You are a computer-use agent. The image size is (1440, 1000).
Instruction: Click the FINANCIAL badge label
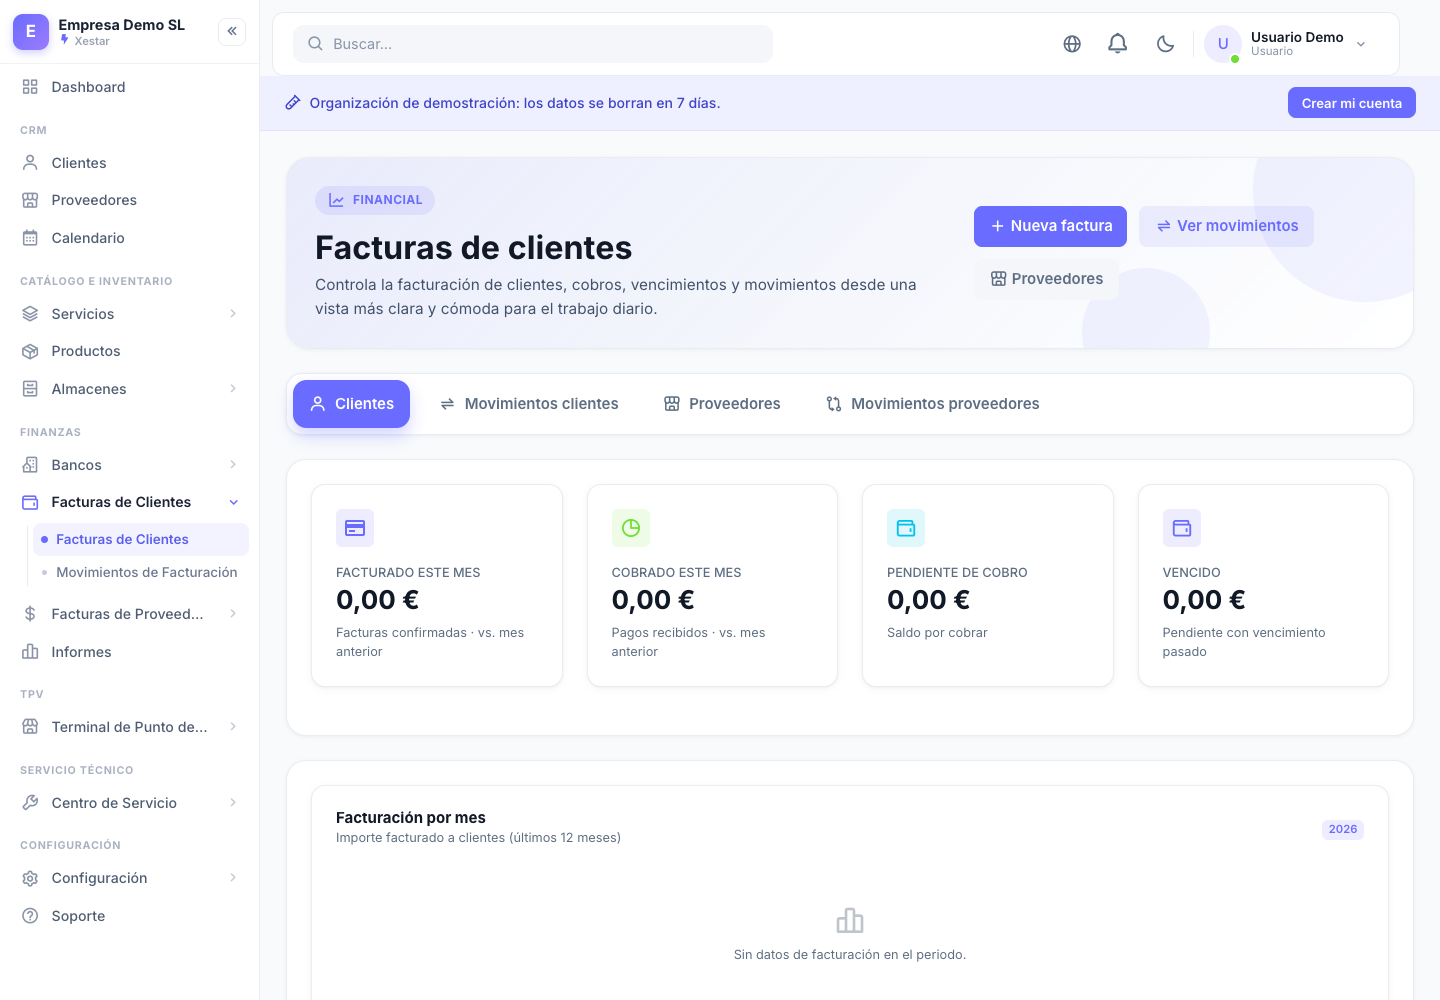375,200
